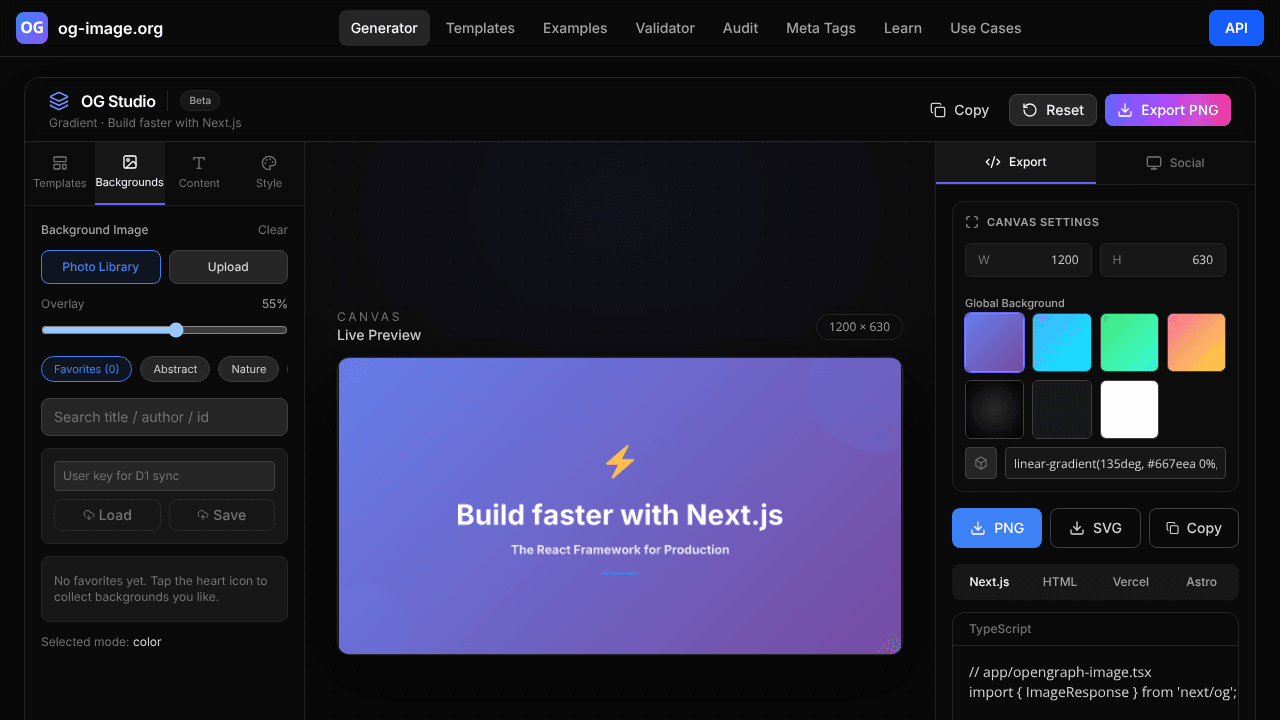Screen dimensions: 1280x720
Task: Select the HTML code tab
Action: coord(1060,582)
